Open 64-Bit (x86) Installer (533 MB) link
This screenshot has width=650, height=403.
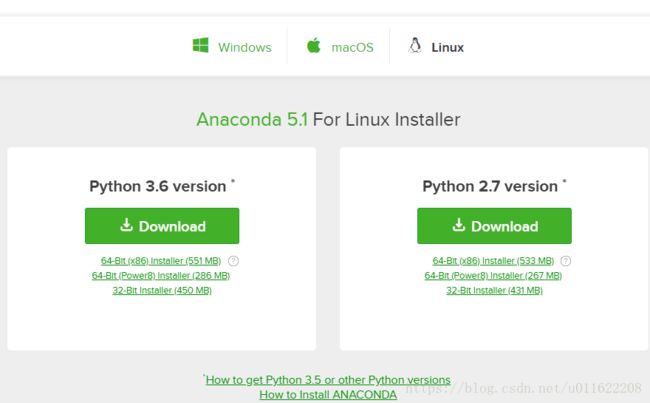pyautogui.click(x=493, y=261)
